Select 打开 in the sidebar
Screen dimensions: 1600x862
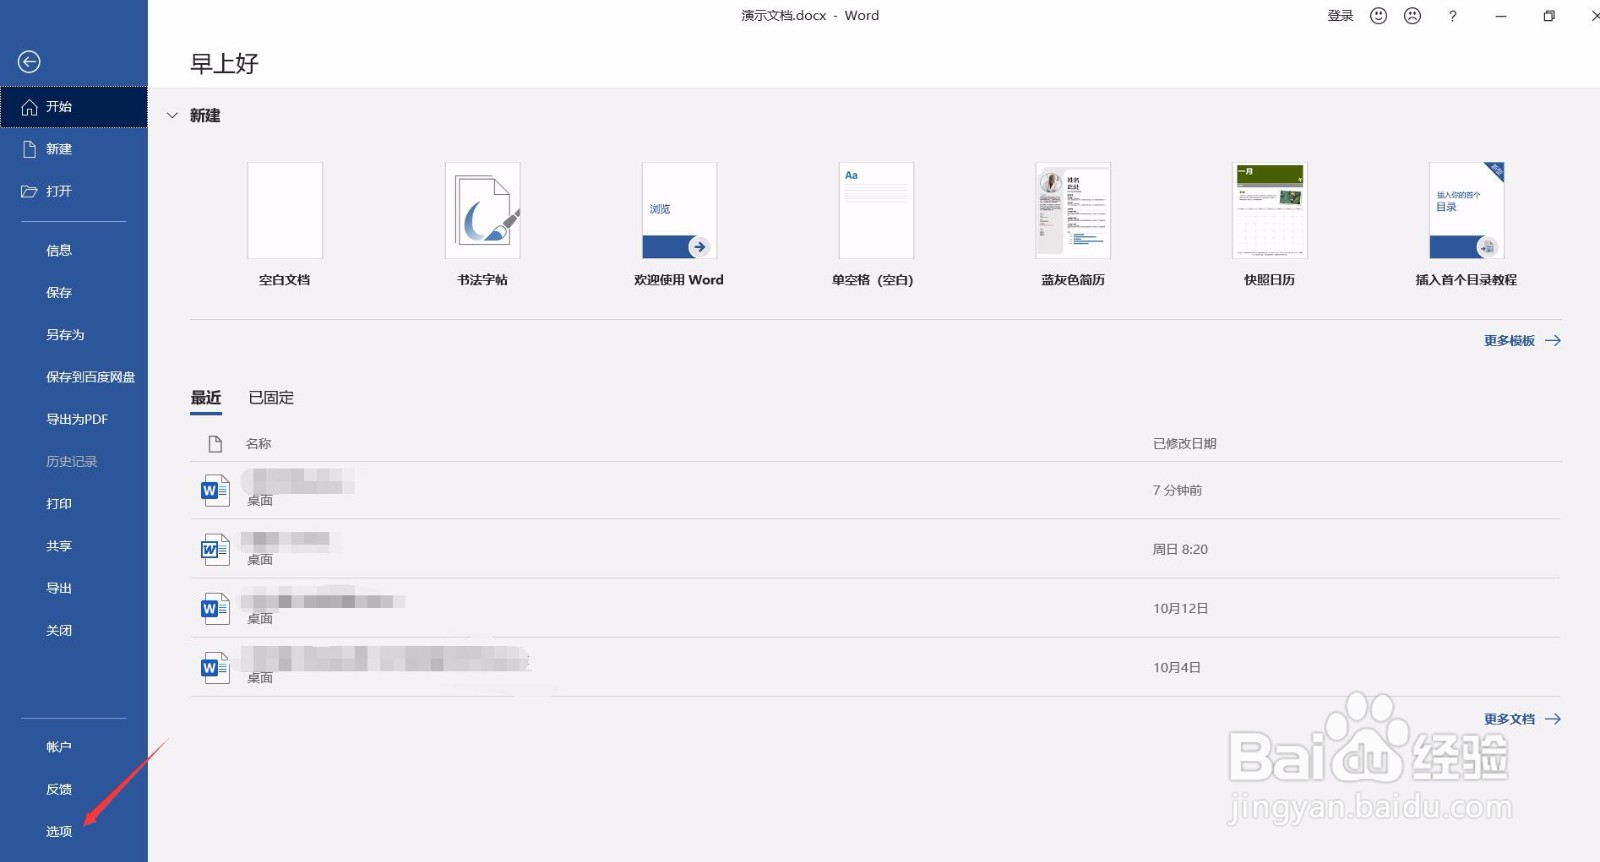74,191
